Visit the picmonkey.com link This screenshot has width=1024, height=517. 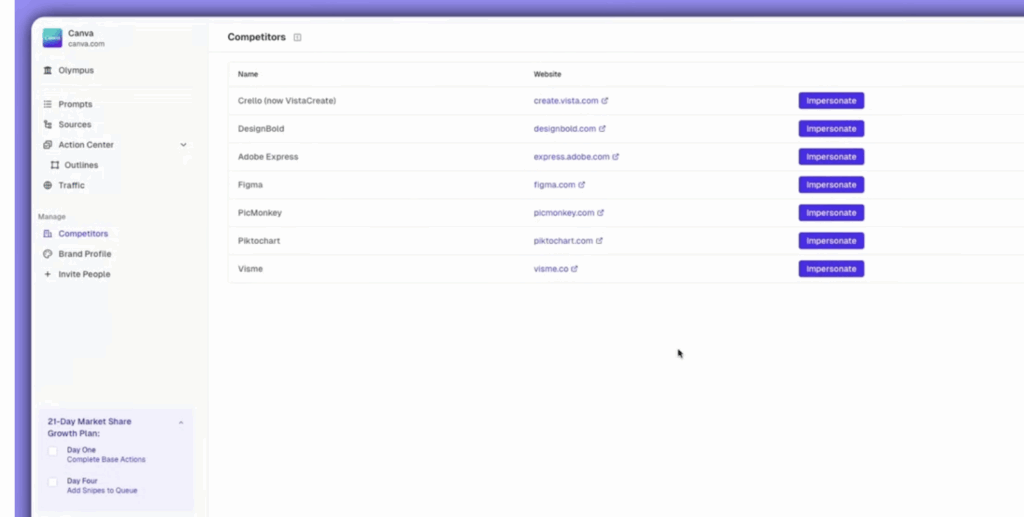[x=563, y=213]
